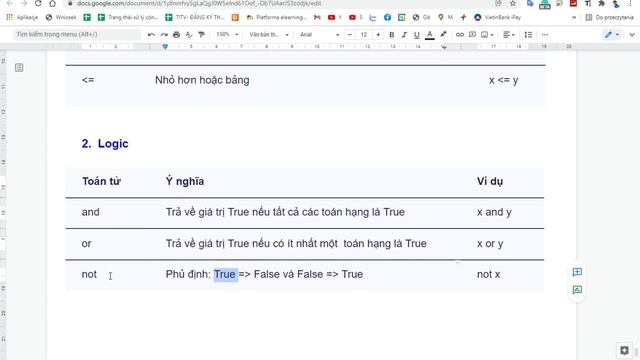Click the 'not x' example cell
This screenshot has width=640, height=360.
(488, 274)
